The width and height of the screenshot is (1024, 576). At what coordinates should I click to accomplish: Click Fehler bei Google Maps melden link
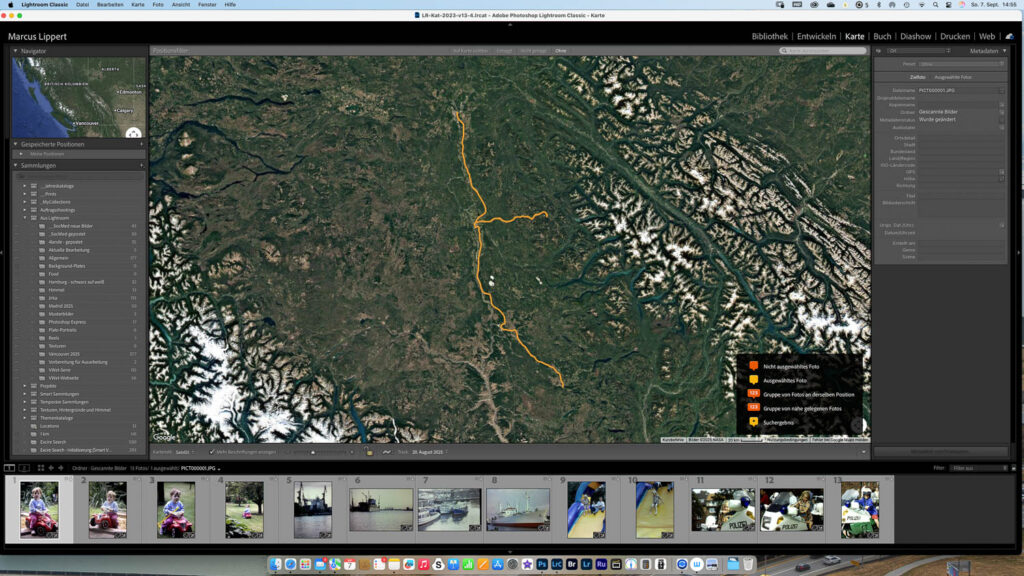point(839,440)
